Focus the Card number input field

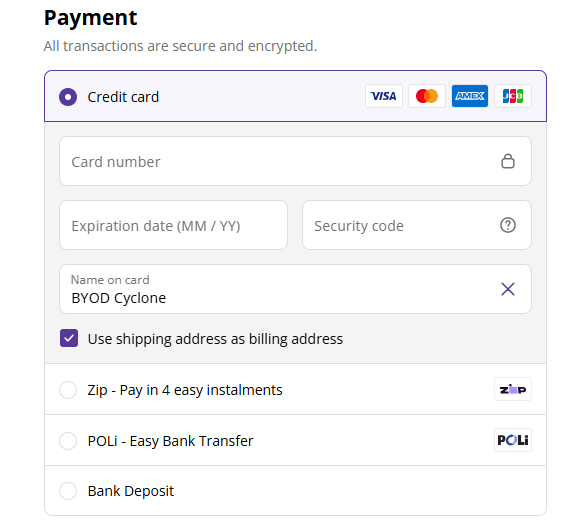[295, 161]
